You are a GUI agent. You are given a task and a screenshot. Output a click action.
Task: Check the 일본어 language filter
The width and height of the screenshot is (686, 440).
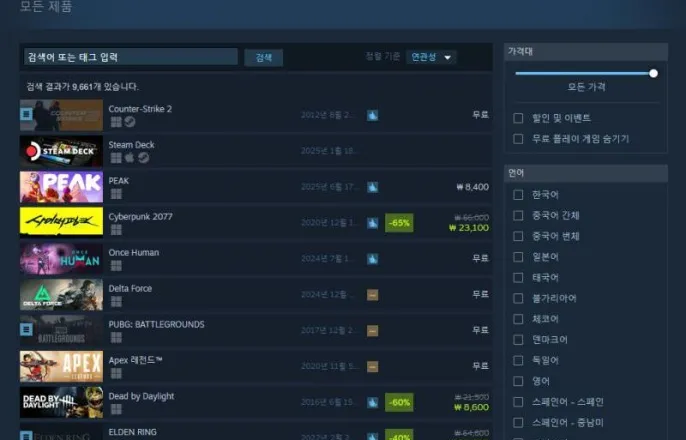click(518, 257)
